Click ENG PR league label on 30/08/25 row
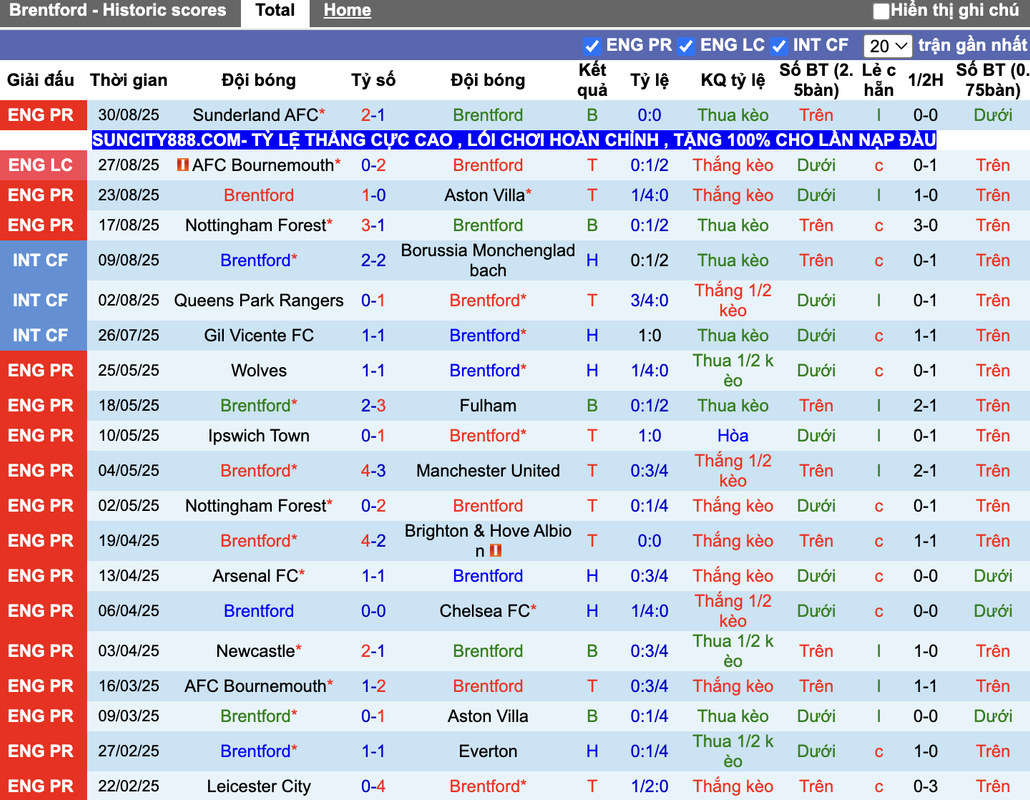 pyautogui.click(x=41, y=115)
